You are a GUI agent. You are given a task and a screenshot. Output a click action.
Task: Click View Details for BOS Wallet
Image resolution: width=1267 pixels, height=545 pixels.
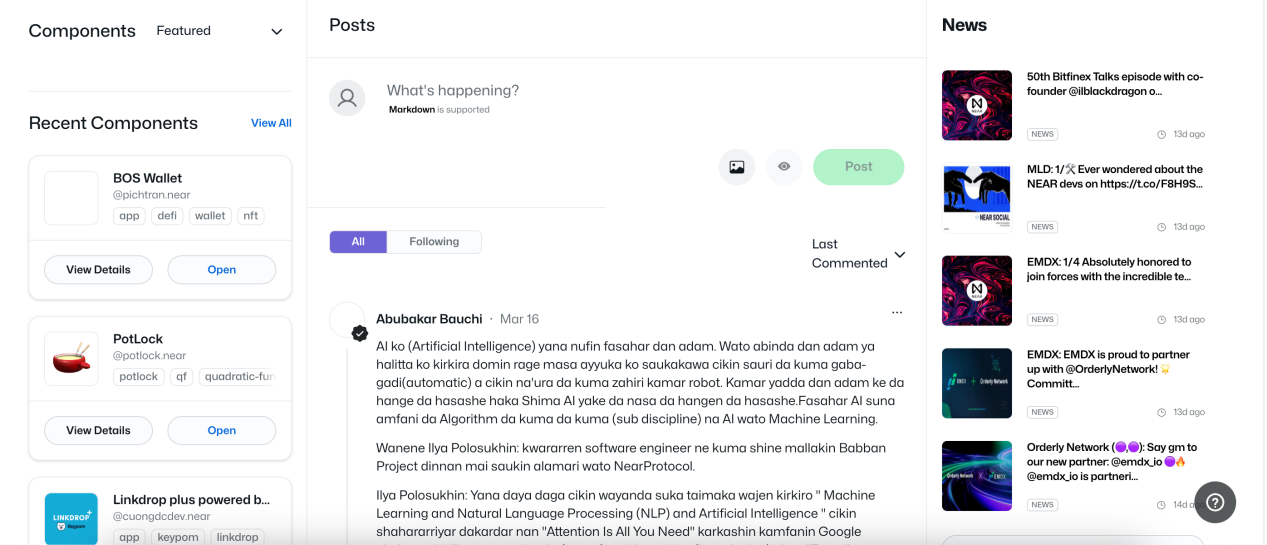[98, 270]
